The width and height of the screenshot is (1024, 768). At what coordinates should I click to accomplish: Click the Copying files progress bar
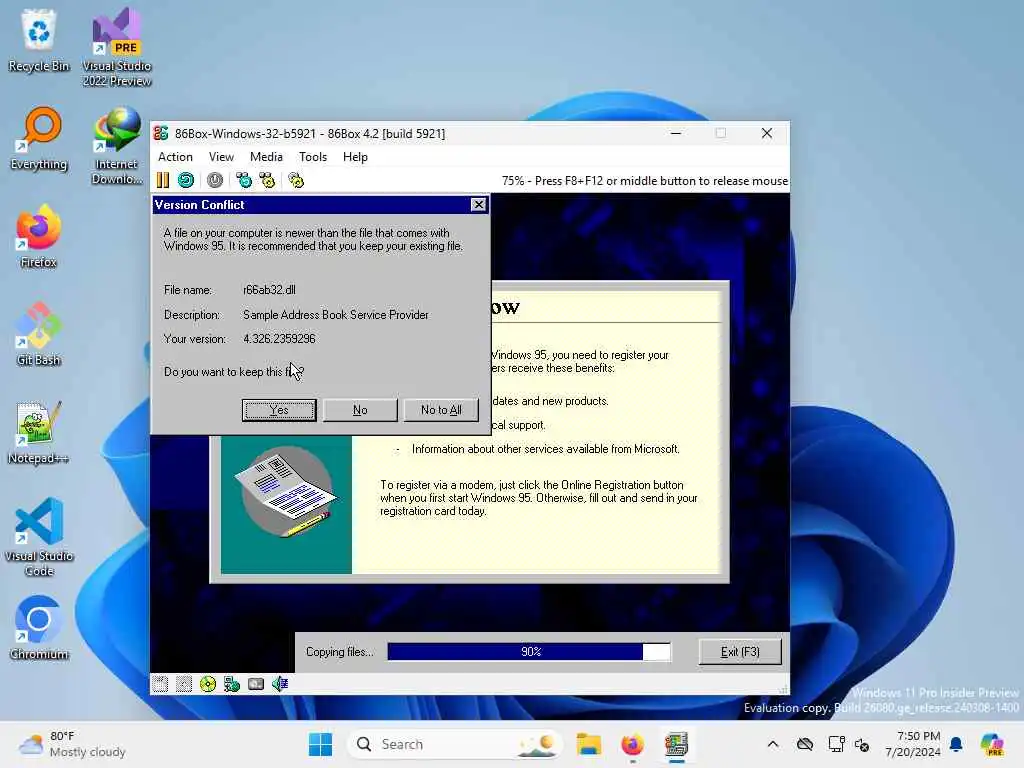click(x=529, y=652)
